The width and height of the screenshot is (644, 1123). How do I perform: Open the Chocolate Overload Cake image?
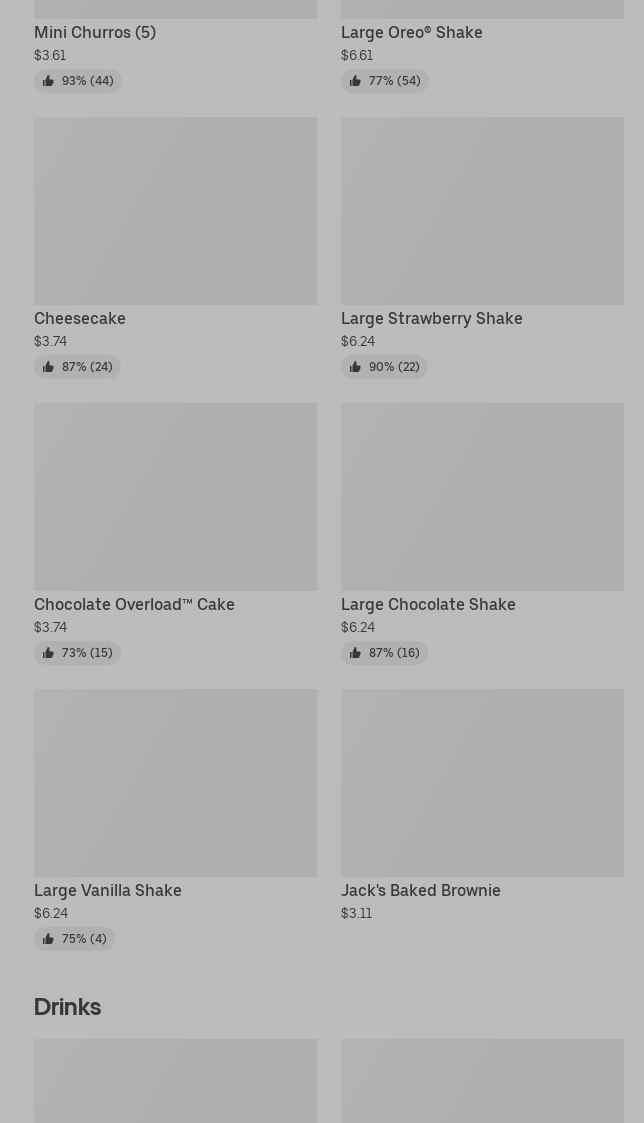[x=175, y=497]
